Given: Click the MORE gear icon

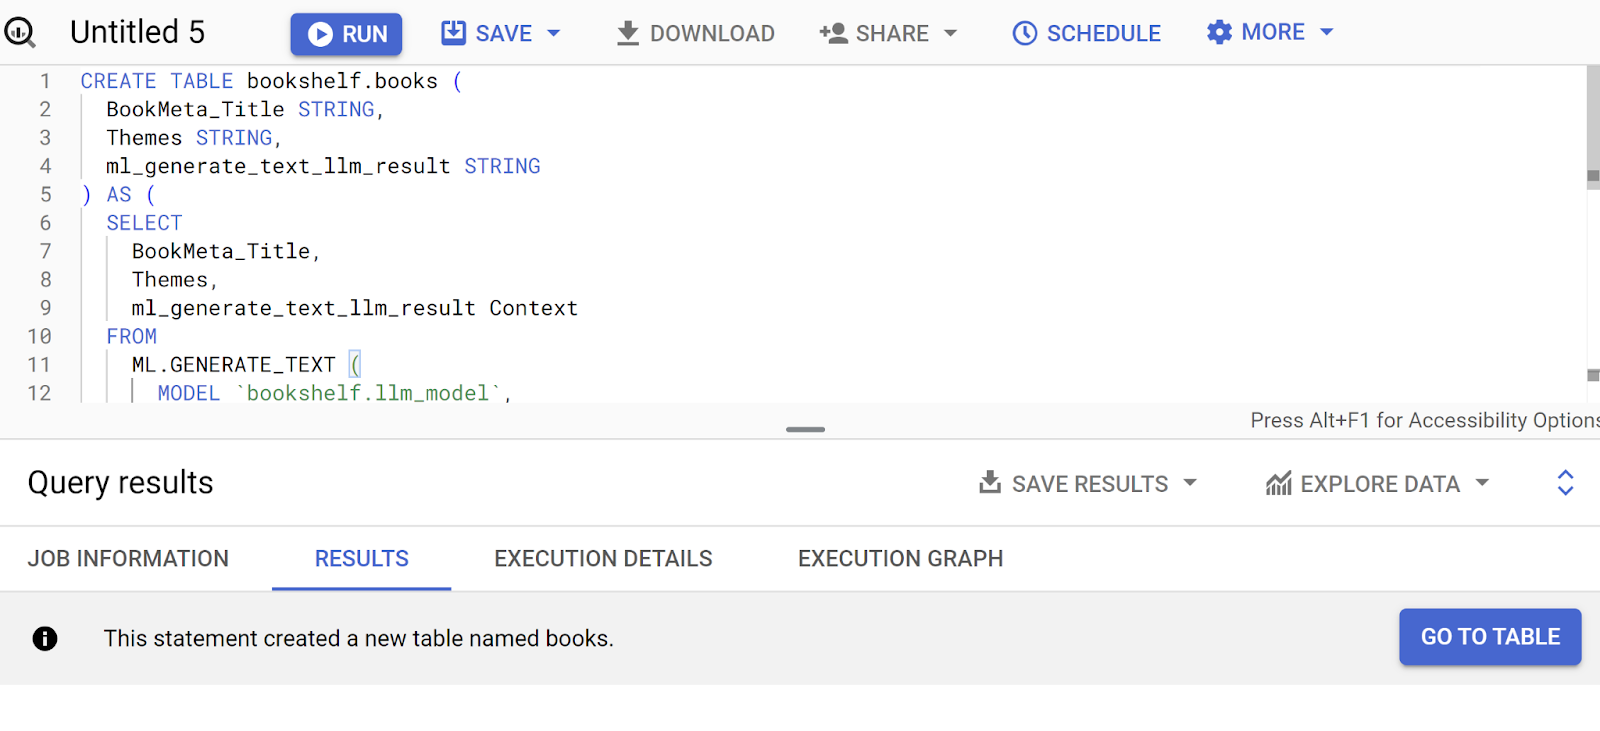Looking at the screenshot, I should tap(1219, 33).
